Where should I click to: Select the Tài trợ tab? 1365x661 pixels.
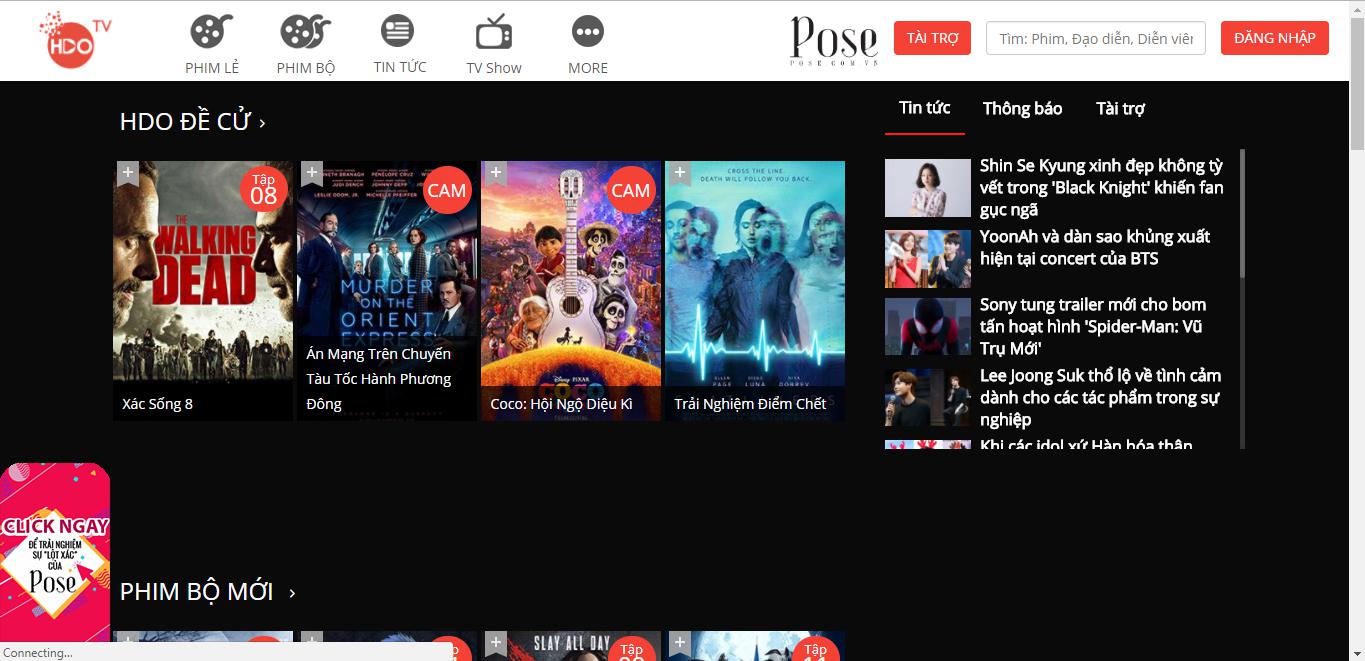1120,108
